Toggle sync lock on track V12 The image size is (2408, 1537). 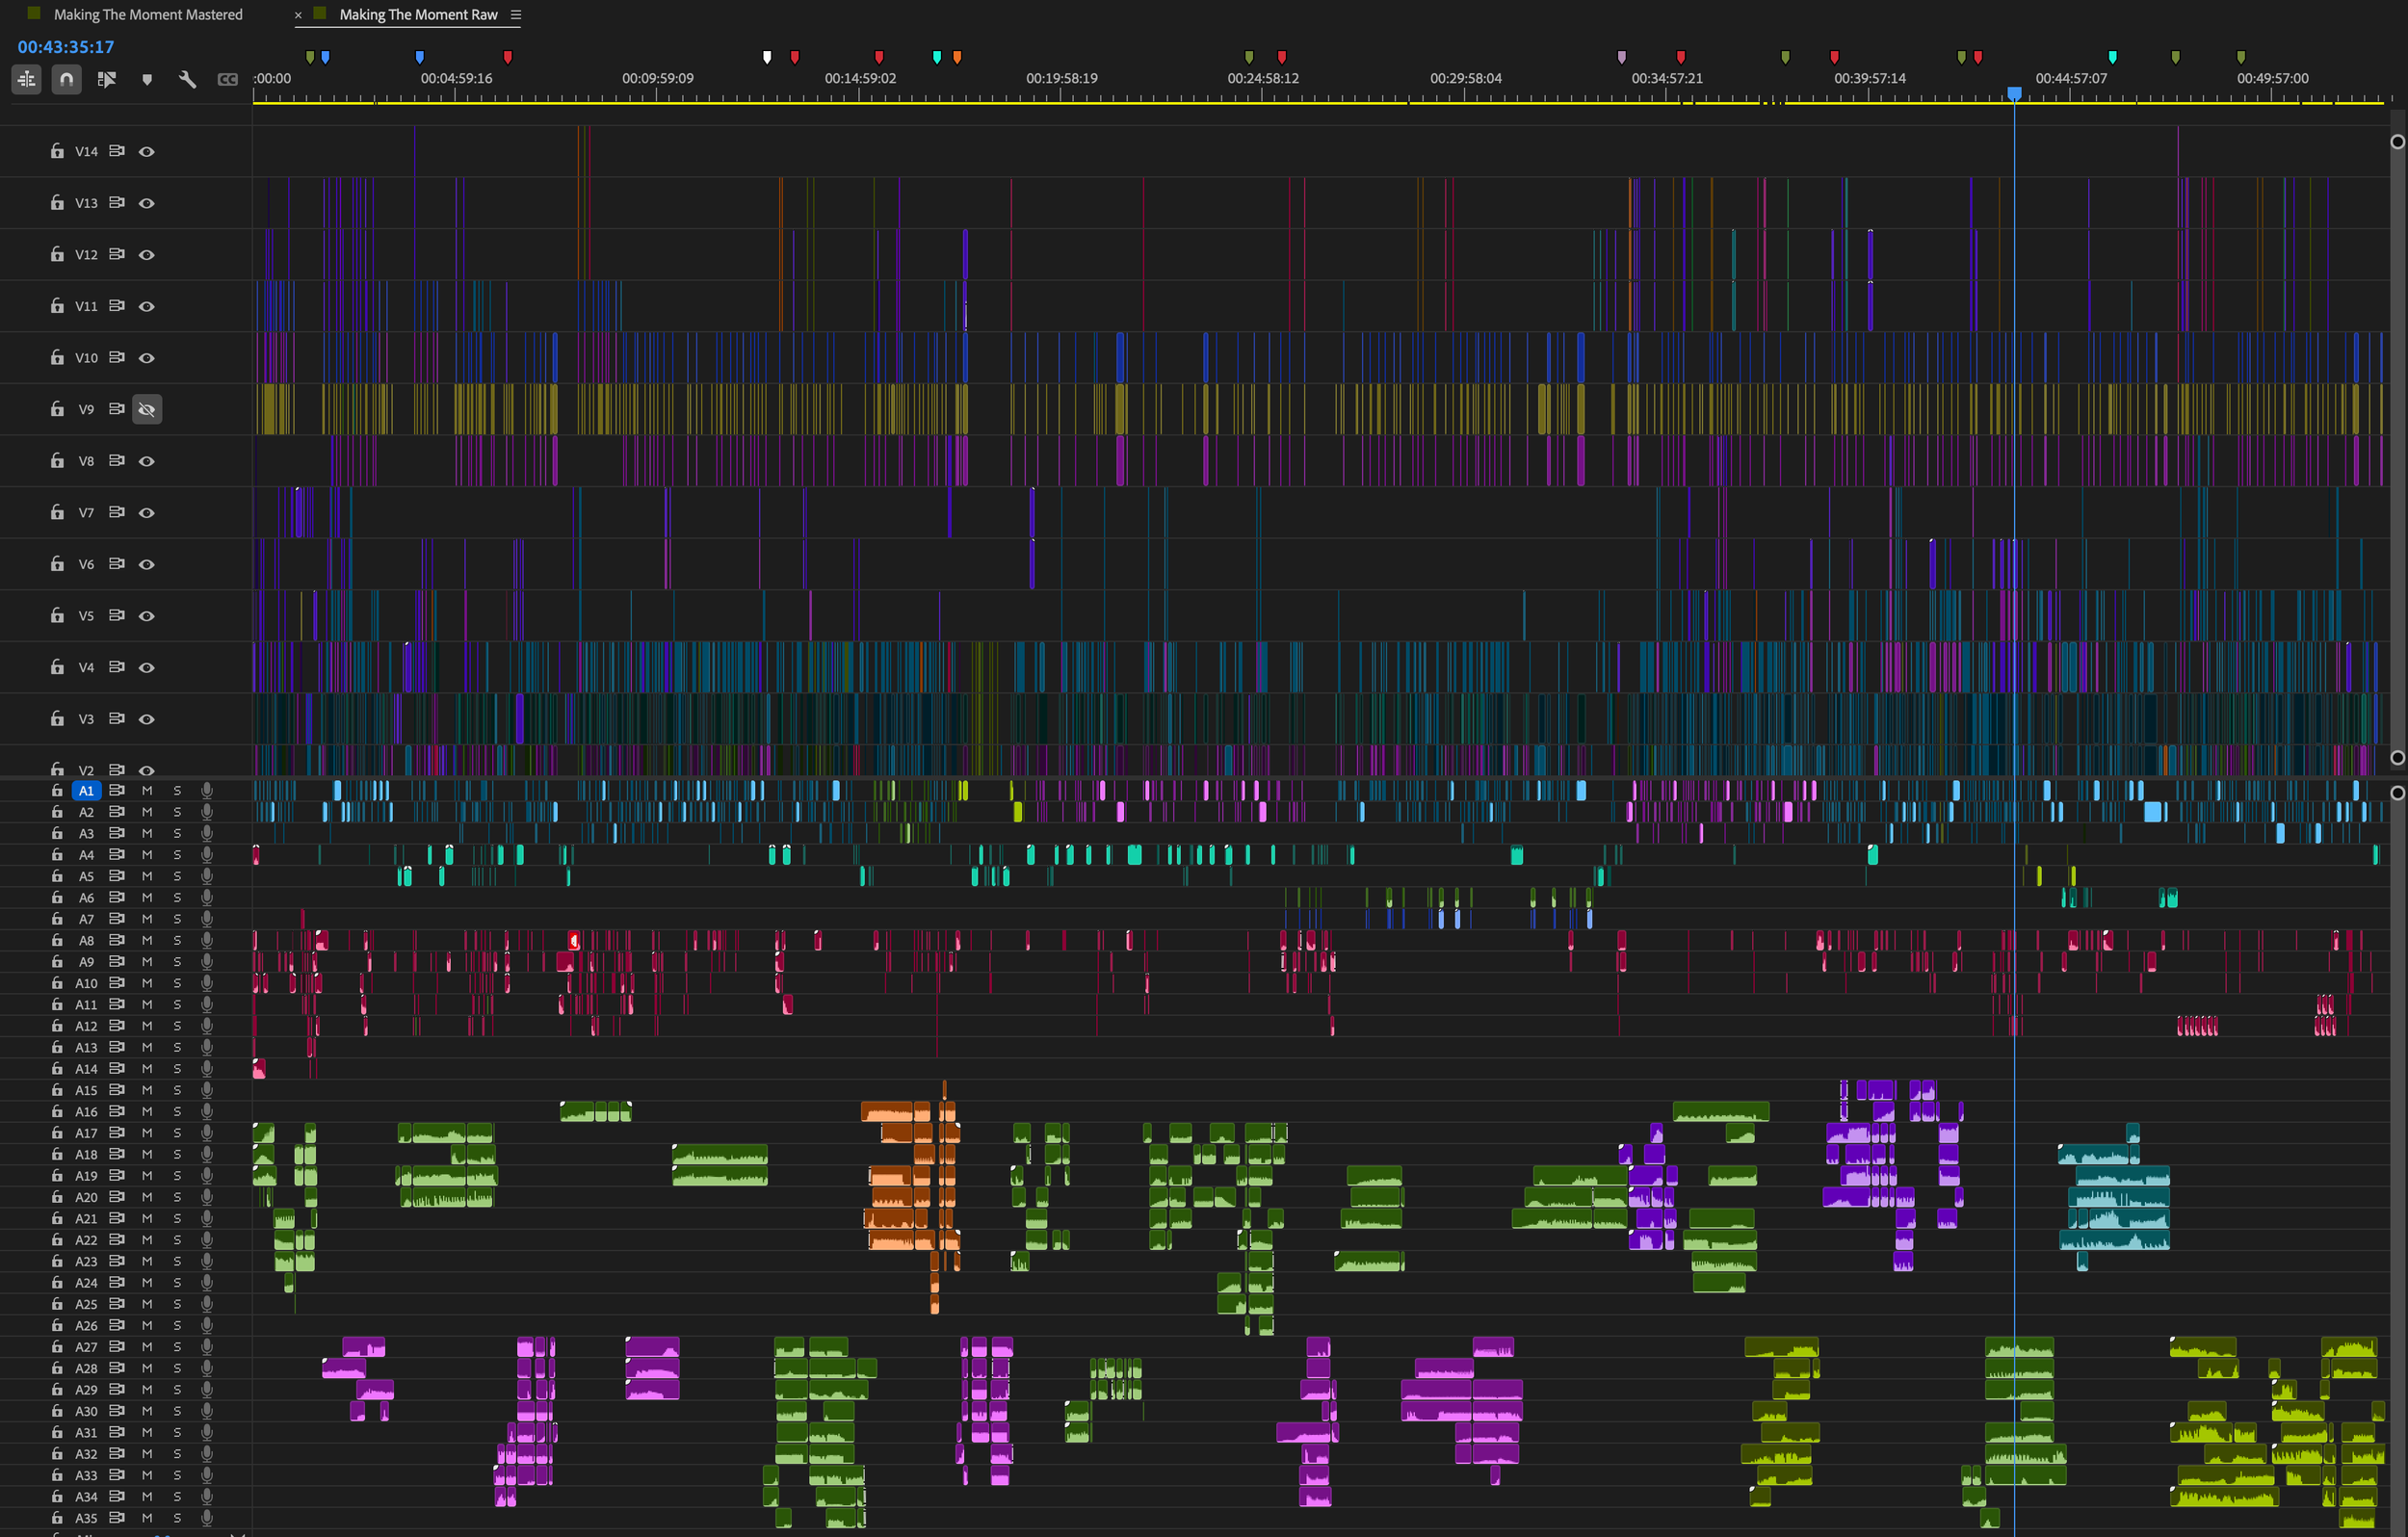117,254
